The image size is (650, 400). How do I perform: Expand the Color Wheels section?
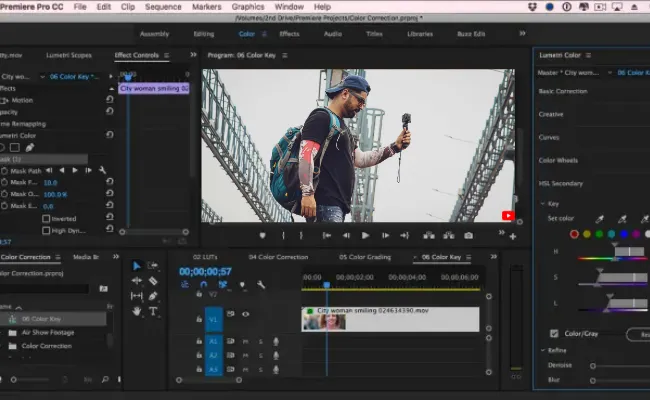(x=558, y=160)
